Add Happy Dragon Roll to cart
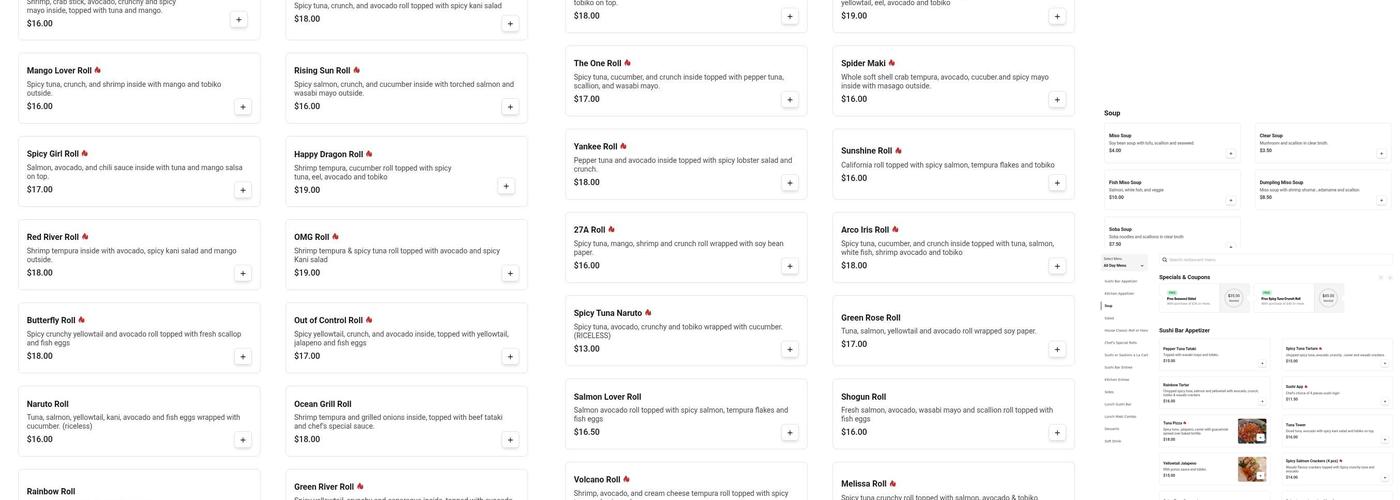The width and height of the screenshot is (1400, 500). coord(506,186)
